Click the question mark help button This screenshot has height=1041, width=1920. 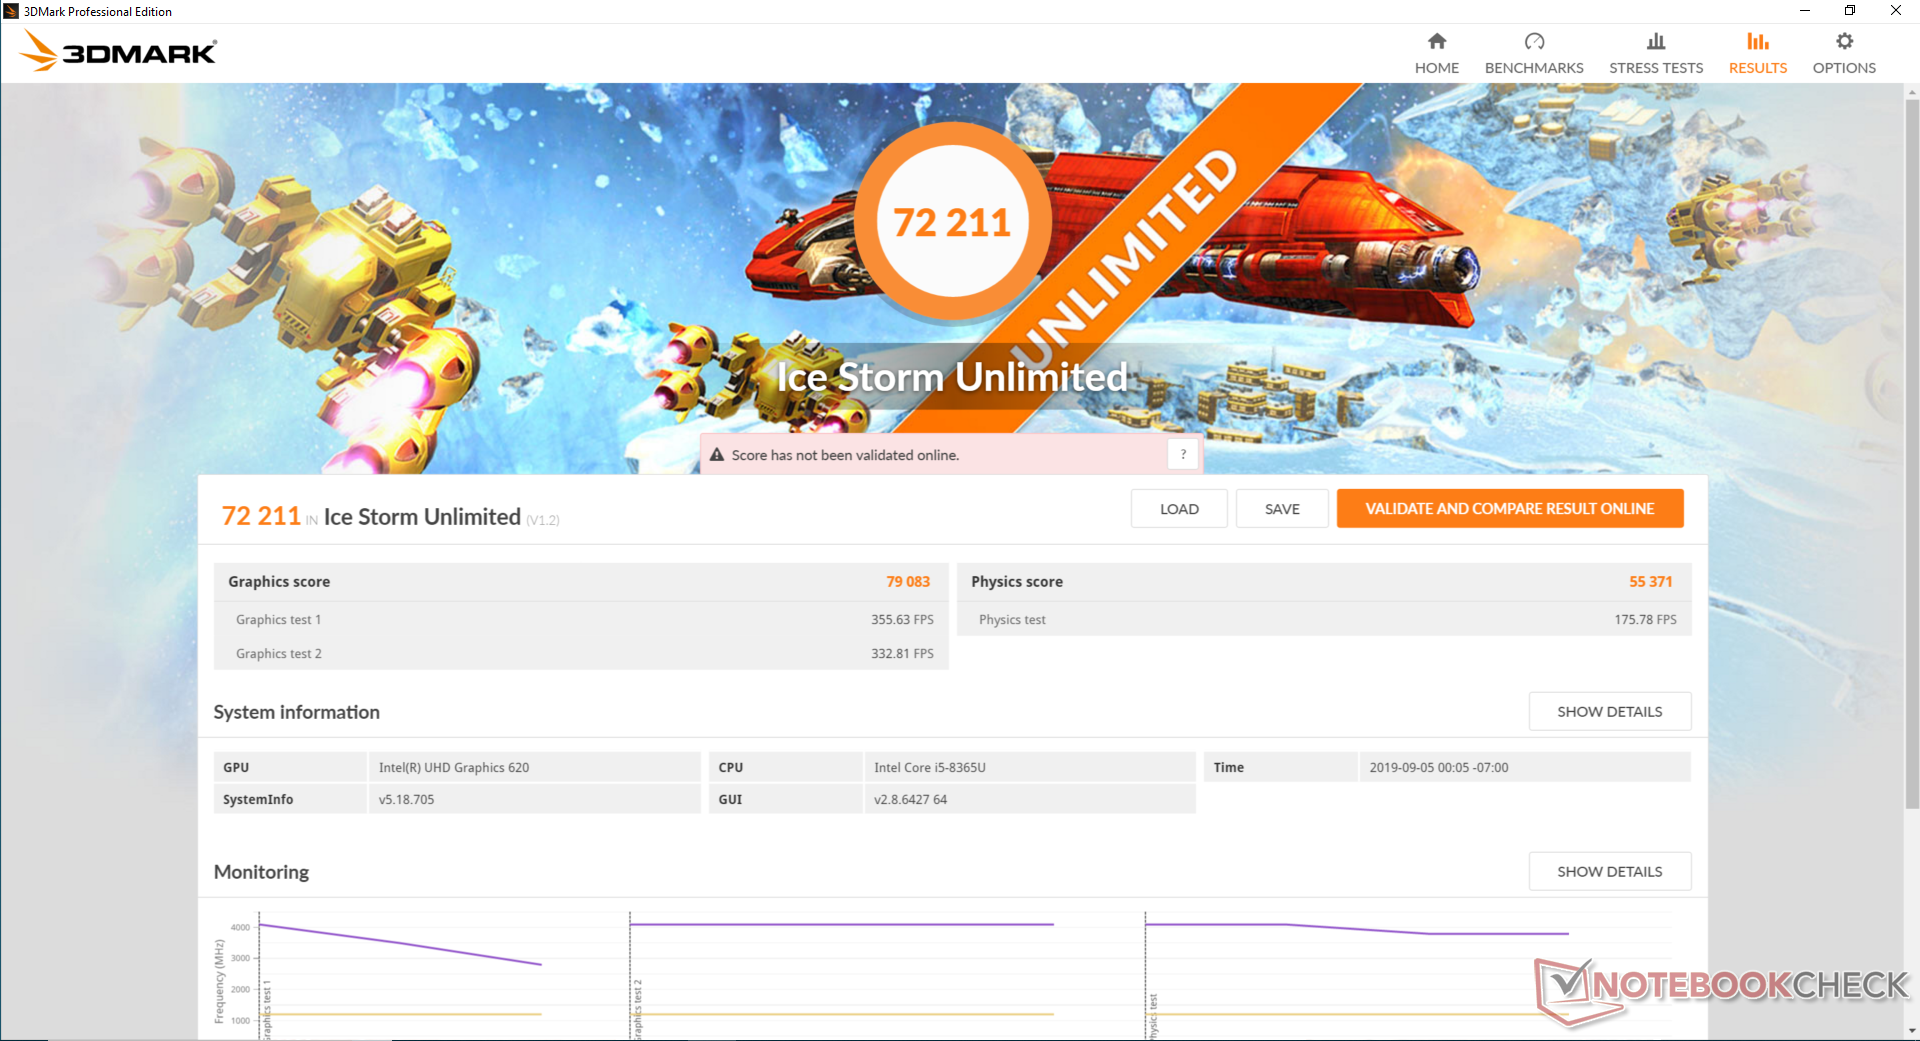point(1183,454)
